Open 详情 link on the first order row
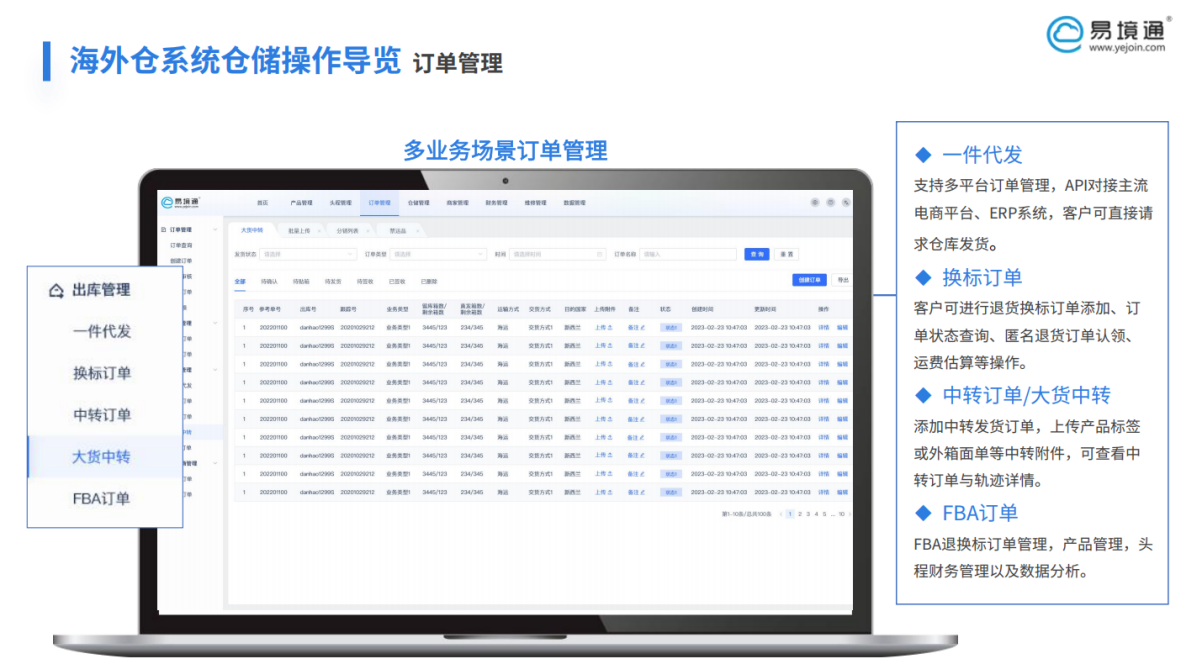Viewport: 1202px width, 664px height. [826, 326]
